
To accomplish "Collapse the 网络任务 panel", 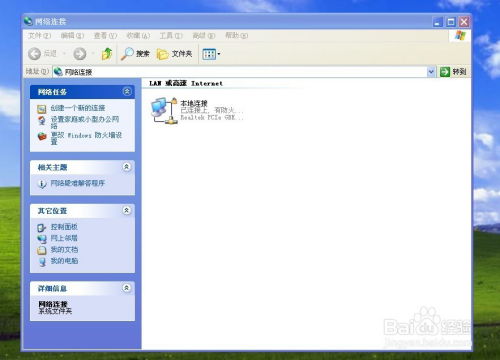I will (127, 91).
